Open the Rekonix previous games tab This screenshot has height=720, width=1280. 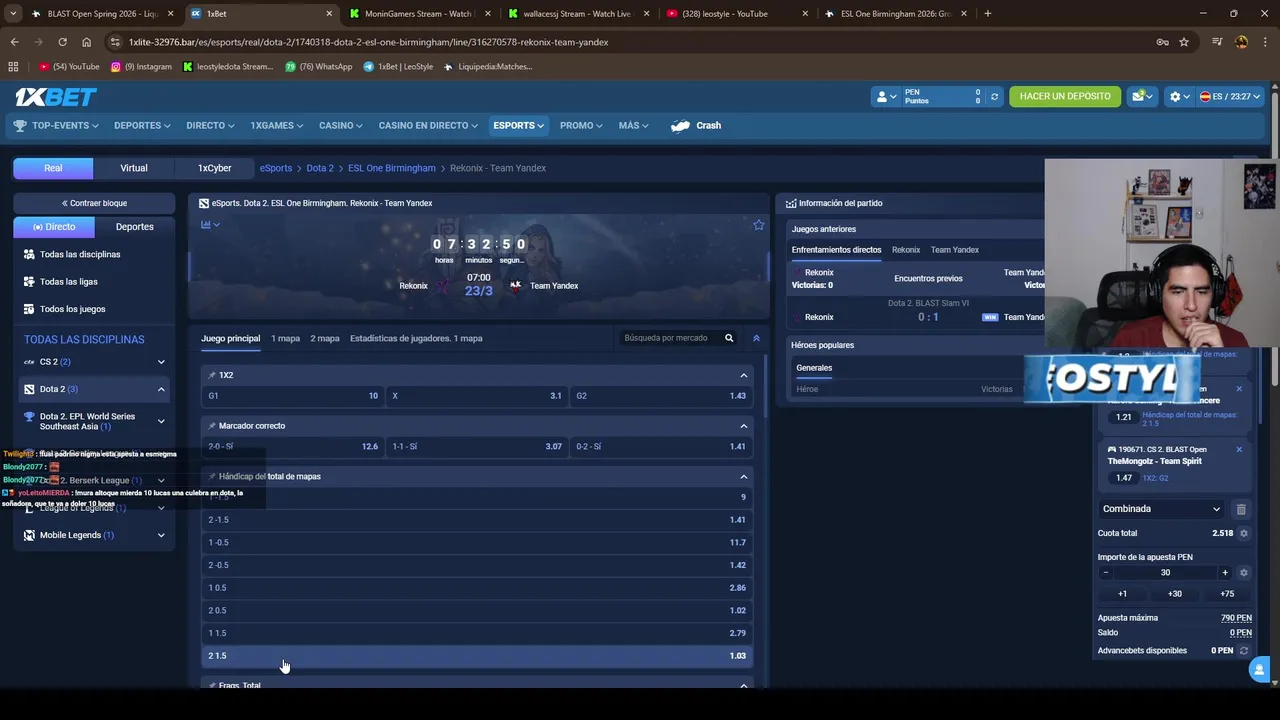coord(906,250)
